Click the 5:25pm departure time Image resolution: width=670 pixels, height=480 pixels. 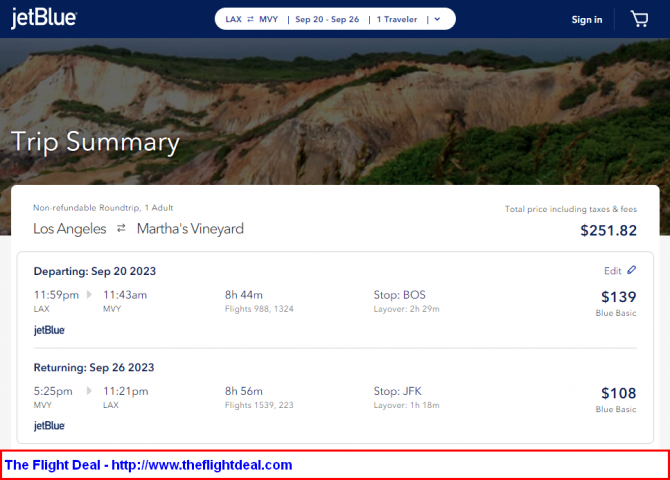pos(53,391)
